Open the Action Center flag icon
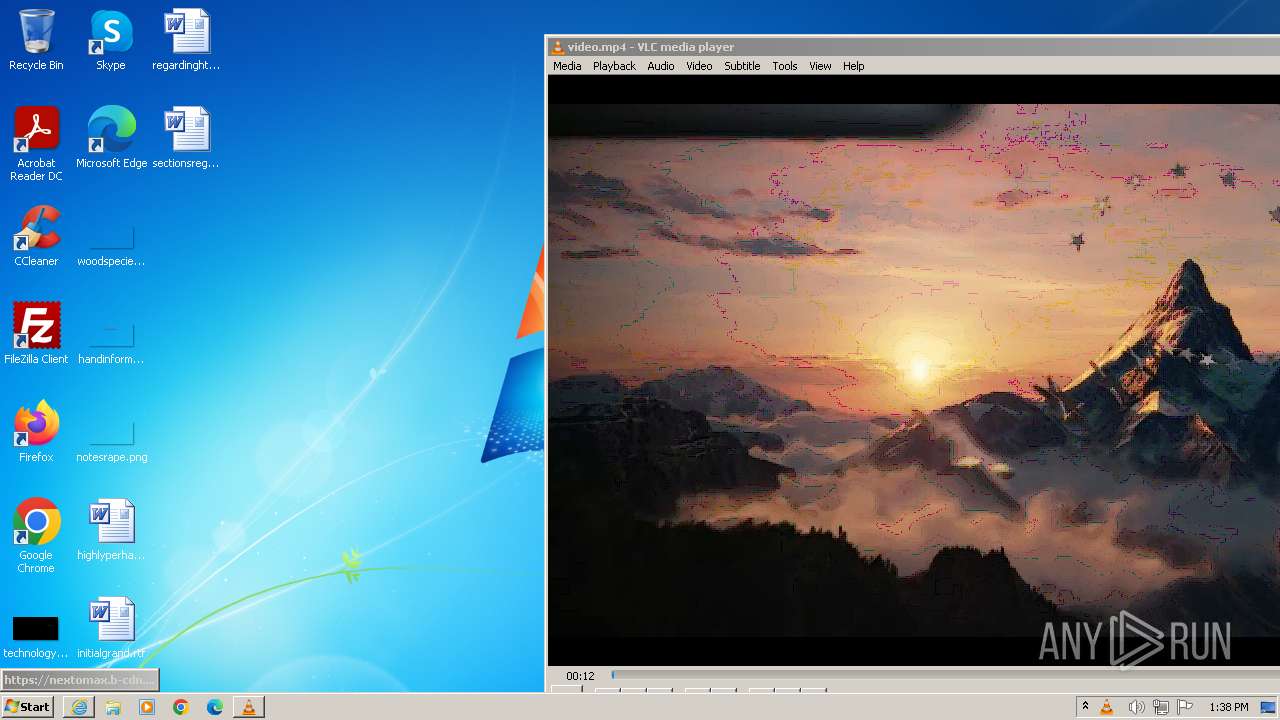1280x720 pixels. point(1185,707)
